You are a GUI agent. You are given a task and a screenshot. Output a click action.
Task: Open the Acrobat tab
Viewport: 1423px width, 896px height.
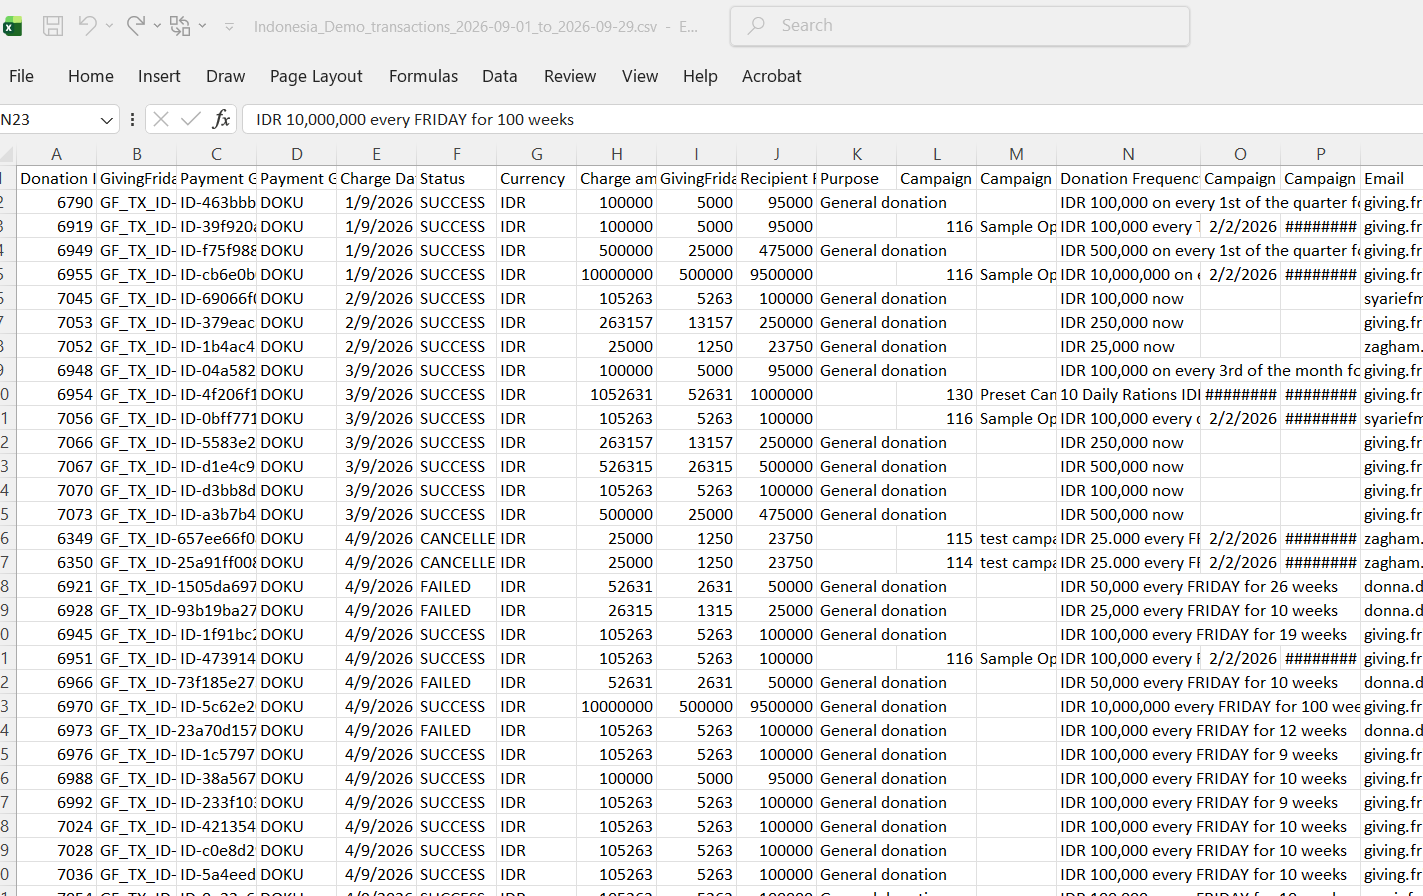[x=771, y=76]
